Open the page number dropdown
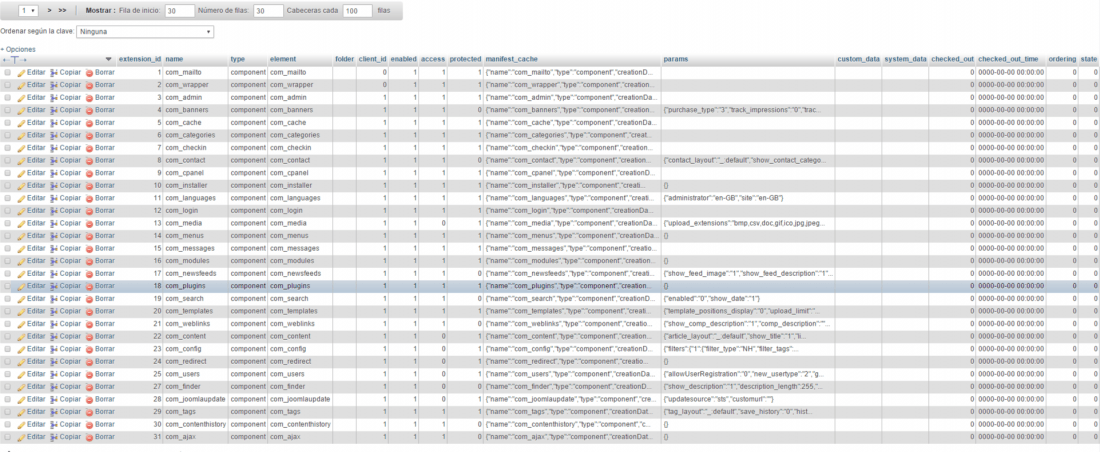The height and width of the screenshot is (452, 1100). [x=29, y=11]
